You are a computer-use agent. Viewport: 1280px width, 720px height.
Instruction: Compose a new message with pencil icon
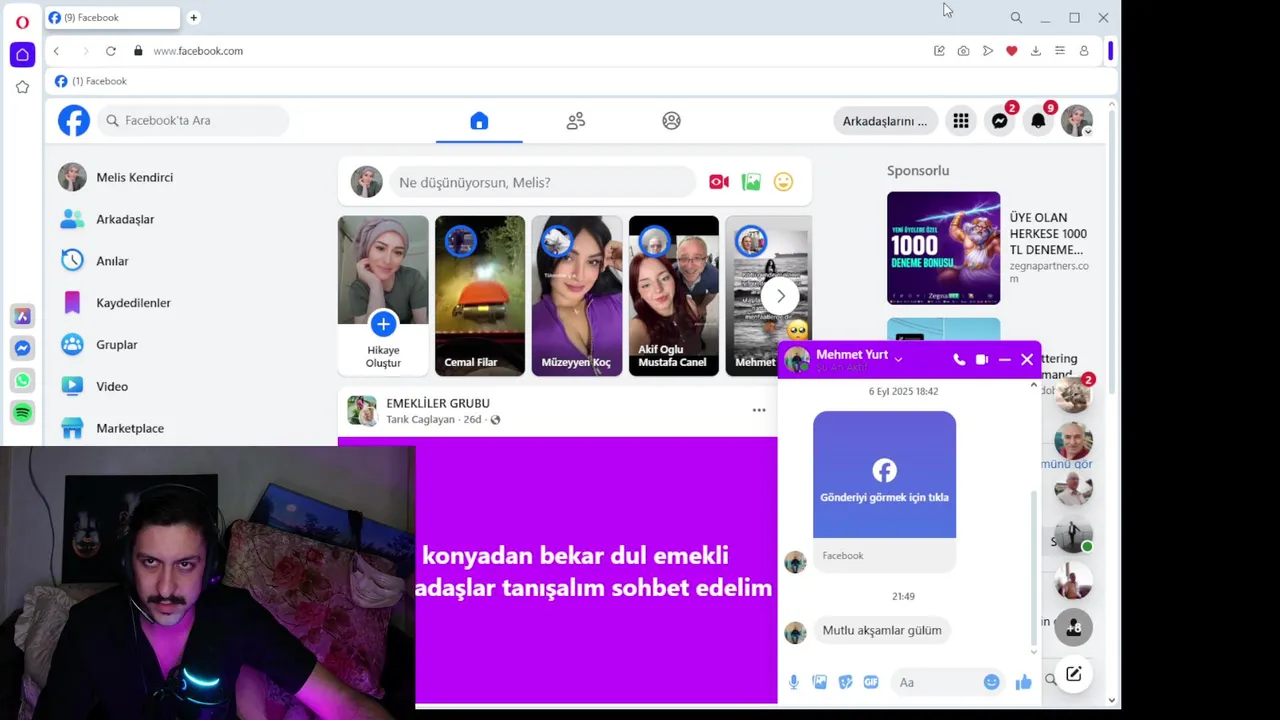pyautogui.click(x=1073, y=674)
